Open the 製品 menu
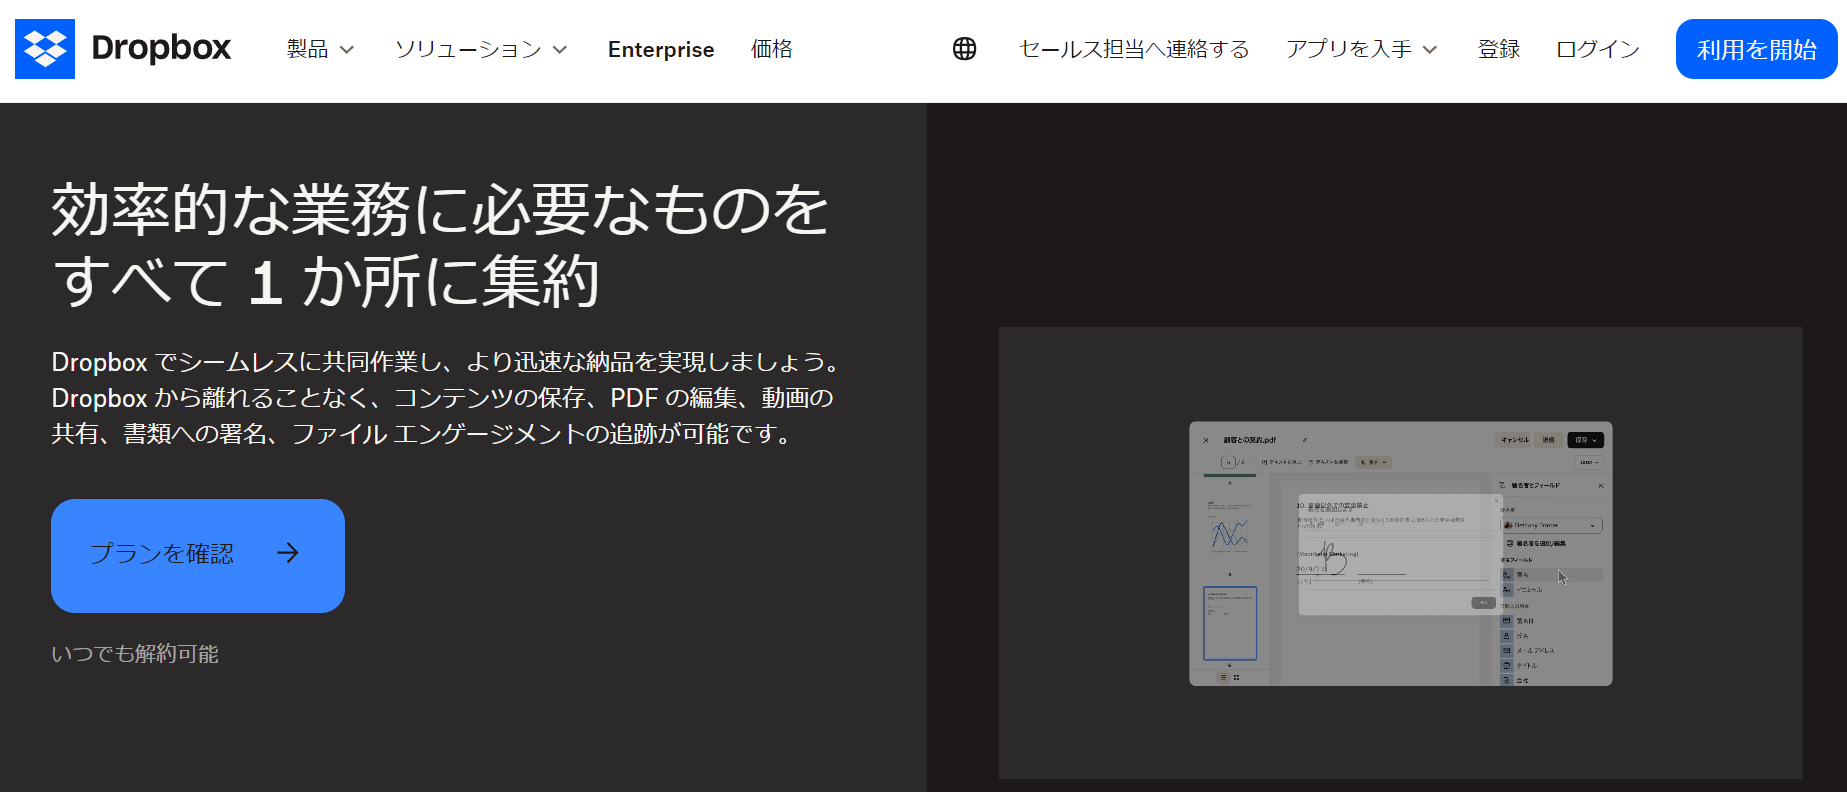Image resolution: width=1847 pixels, height=792 pixels. click(x=320, y=49)
